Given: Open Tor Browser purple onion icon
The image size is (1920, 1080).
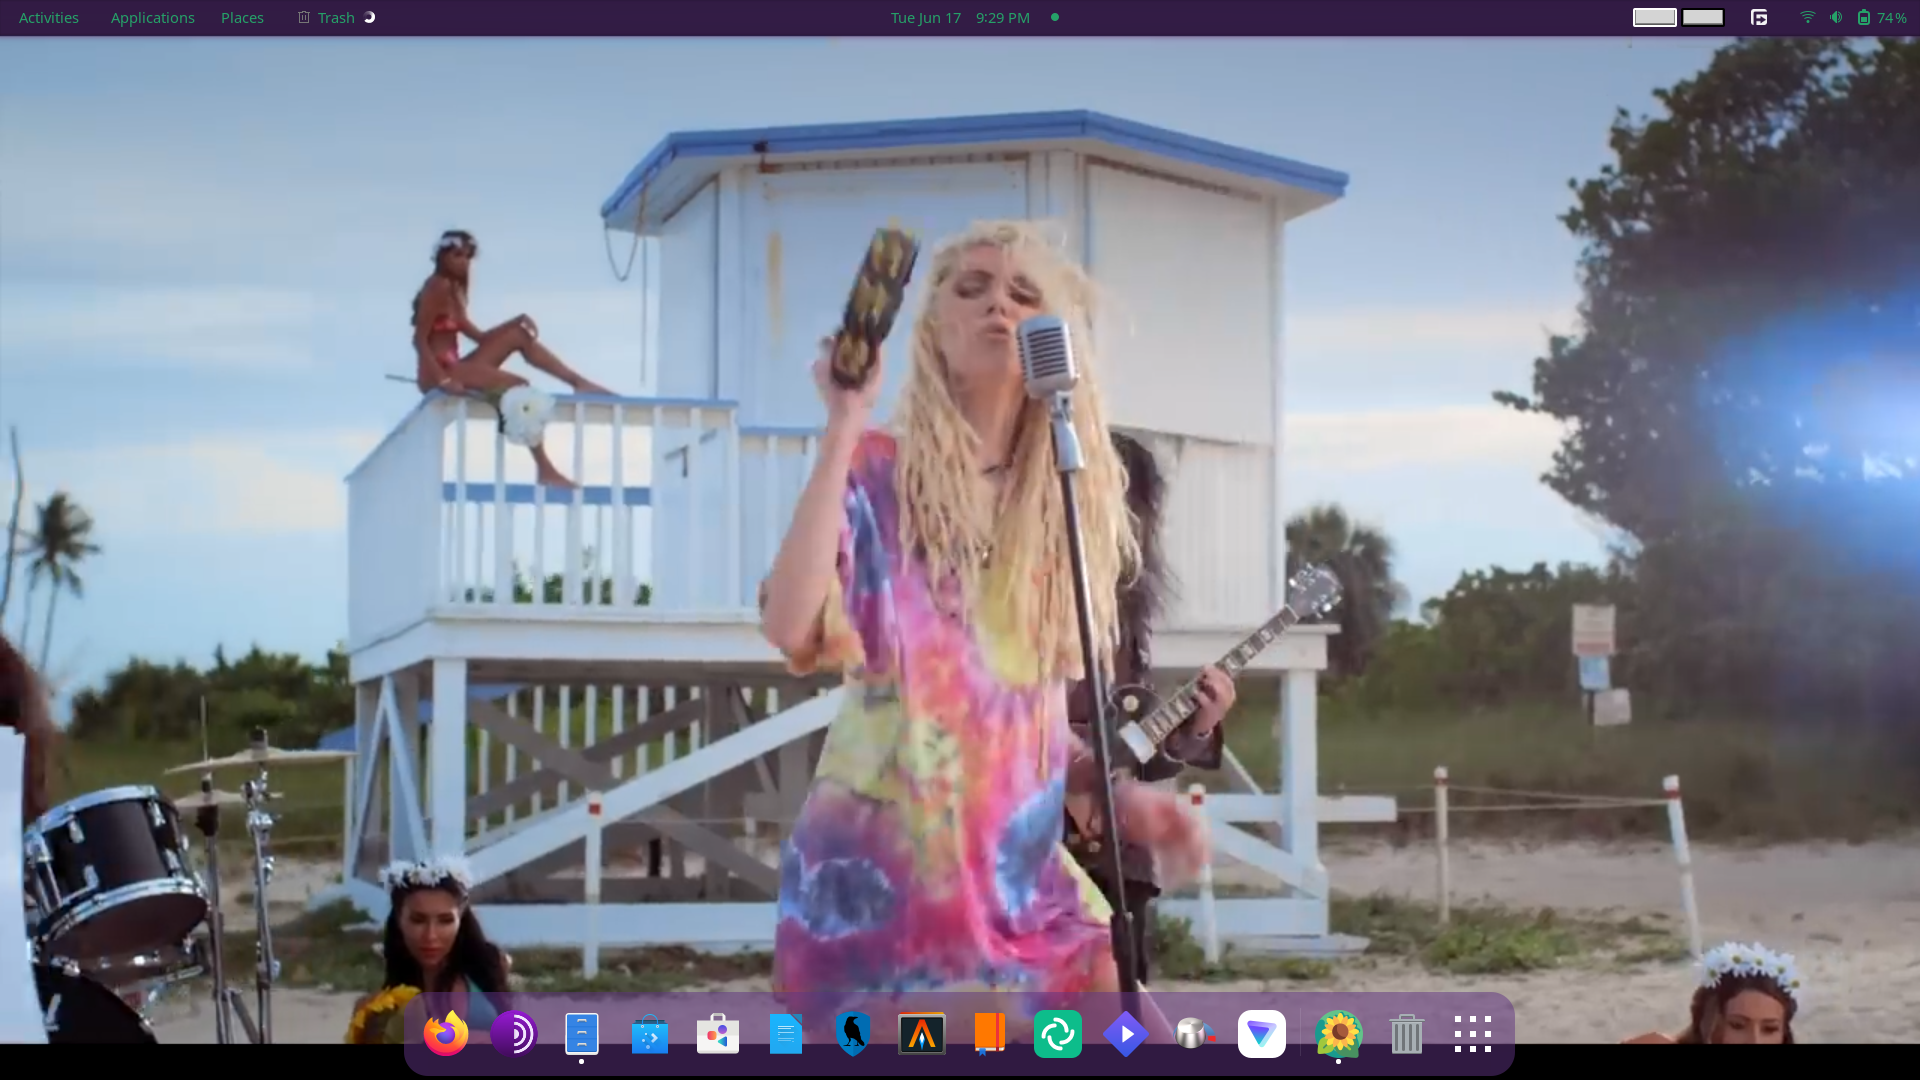Looking at the screenshot, I should [x=514, y=1034].
